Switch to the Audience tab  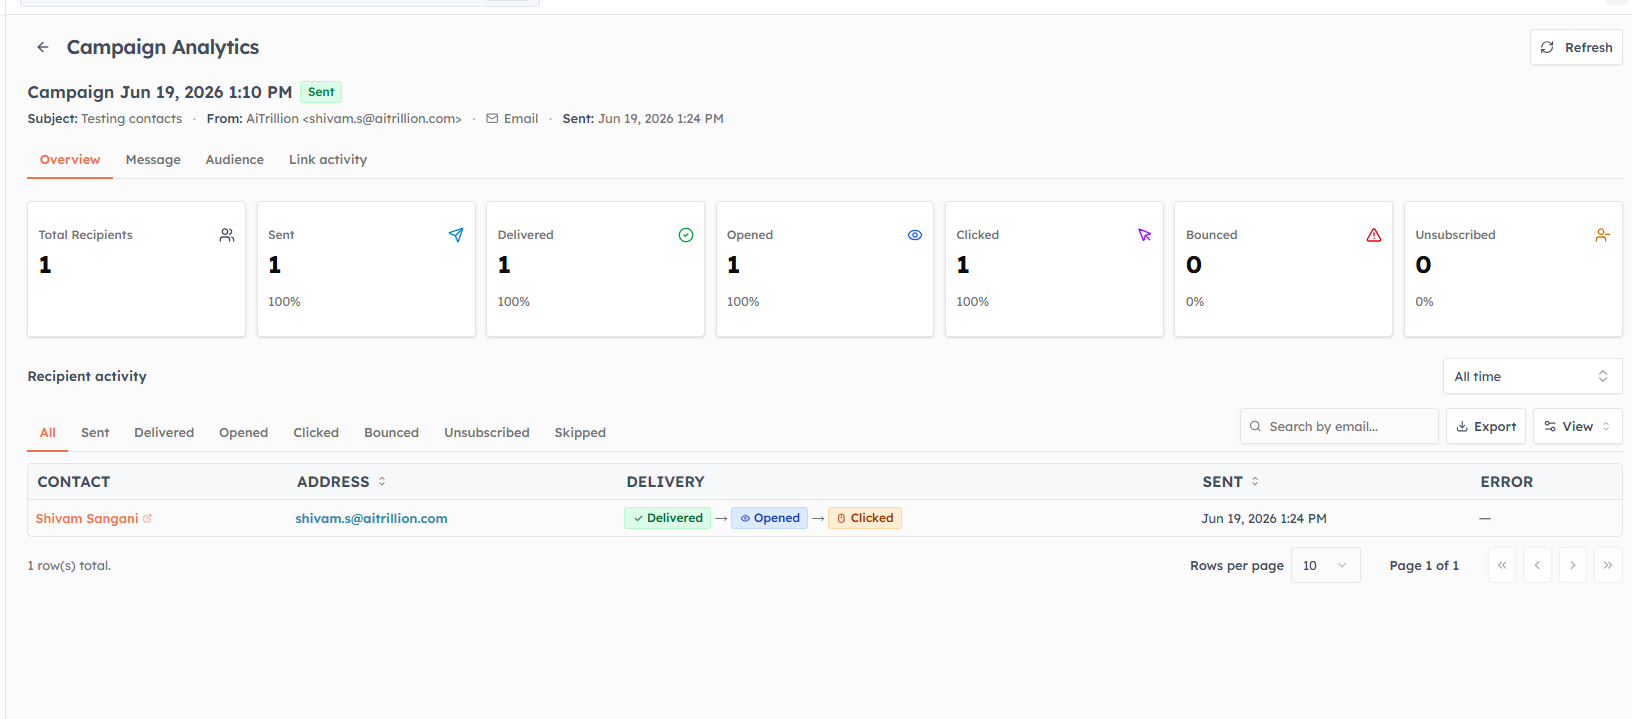click(x=235, y=160)
